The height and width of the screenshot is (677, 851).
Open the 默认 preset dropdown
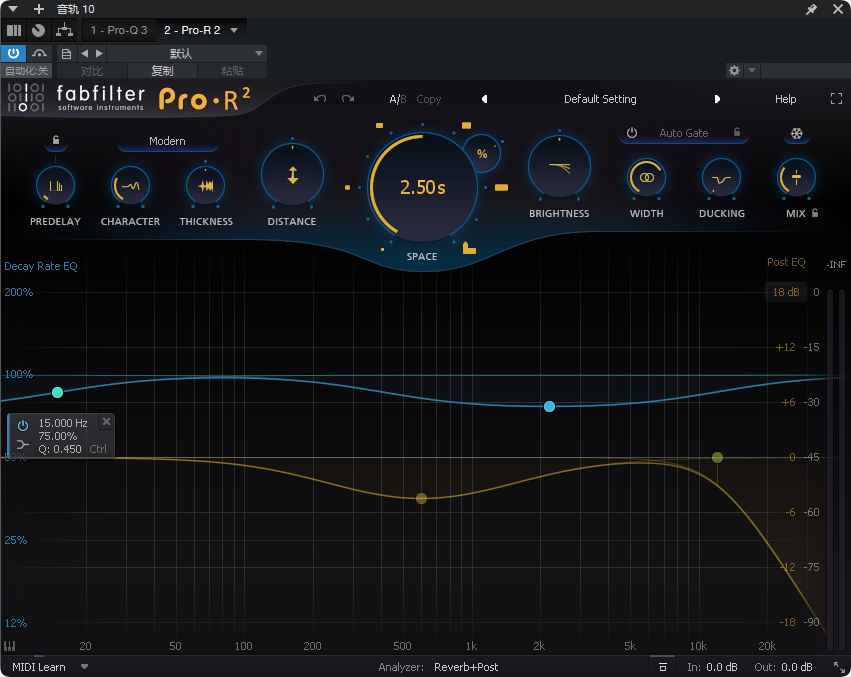point(187,54)
